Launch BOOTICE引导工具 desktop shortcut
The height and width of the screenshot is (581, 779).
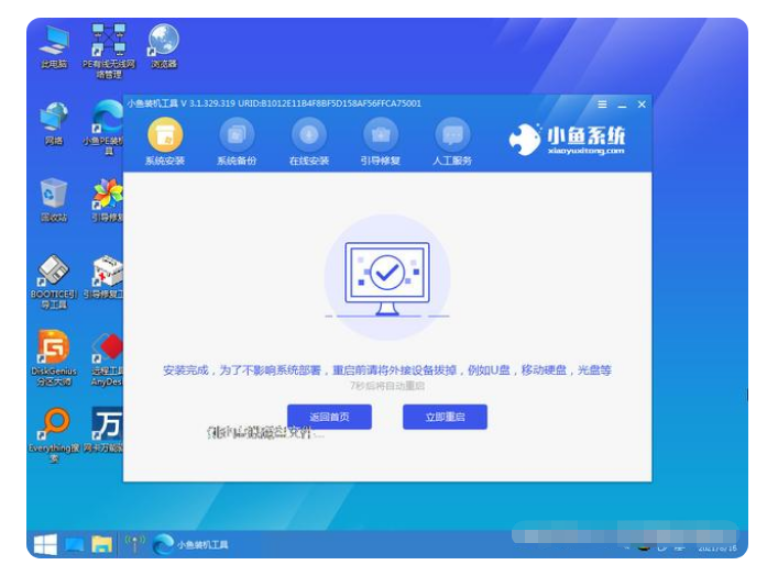54,276
